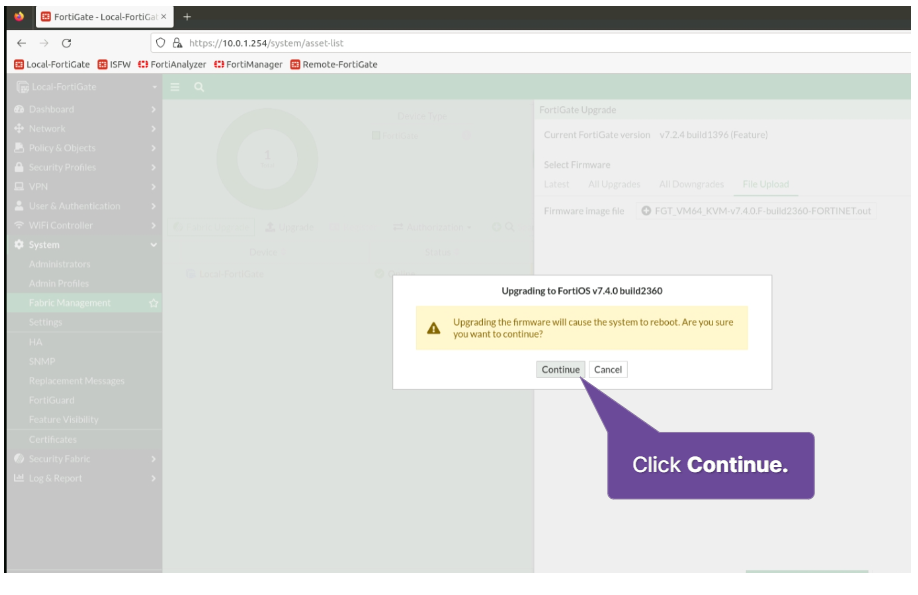Image resolution: width=918 pixels, height=595 pixels.
Task: Expand the VPN menu
Action: [85, 187]
